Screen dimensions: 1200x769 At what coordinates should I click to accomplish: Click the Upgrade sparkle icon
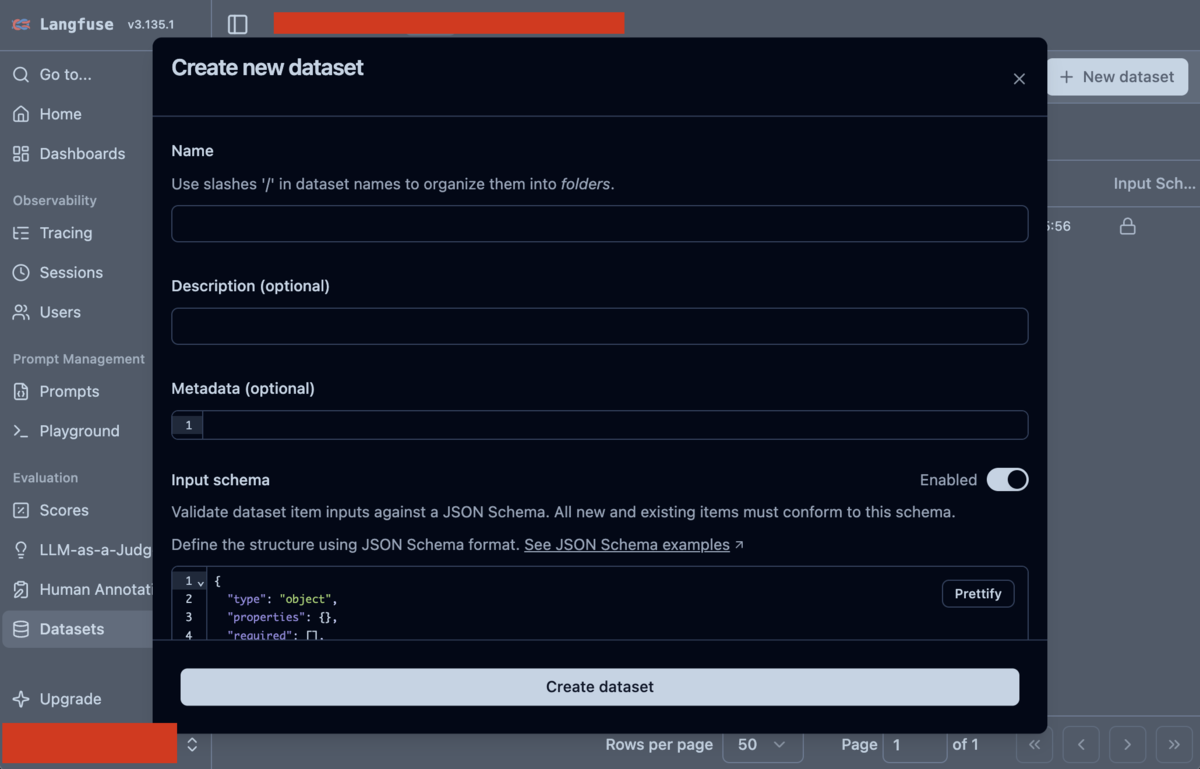click(x=21, y=699)
